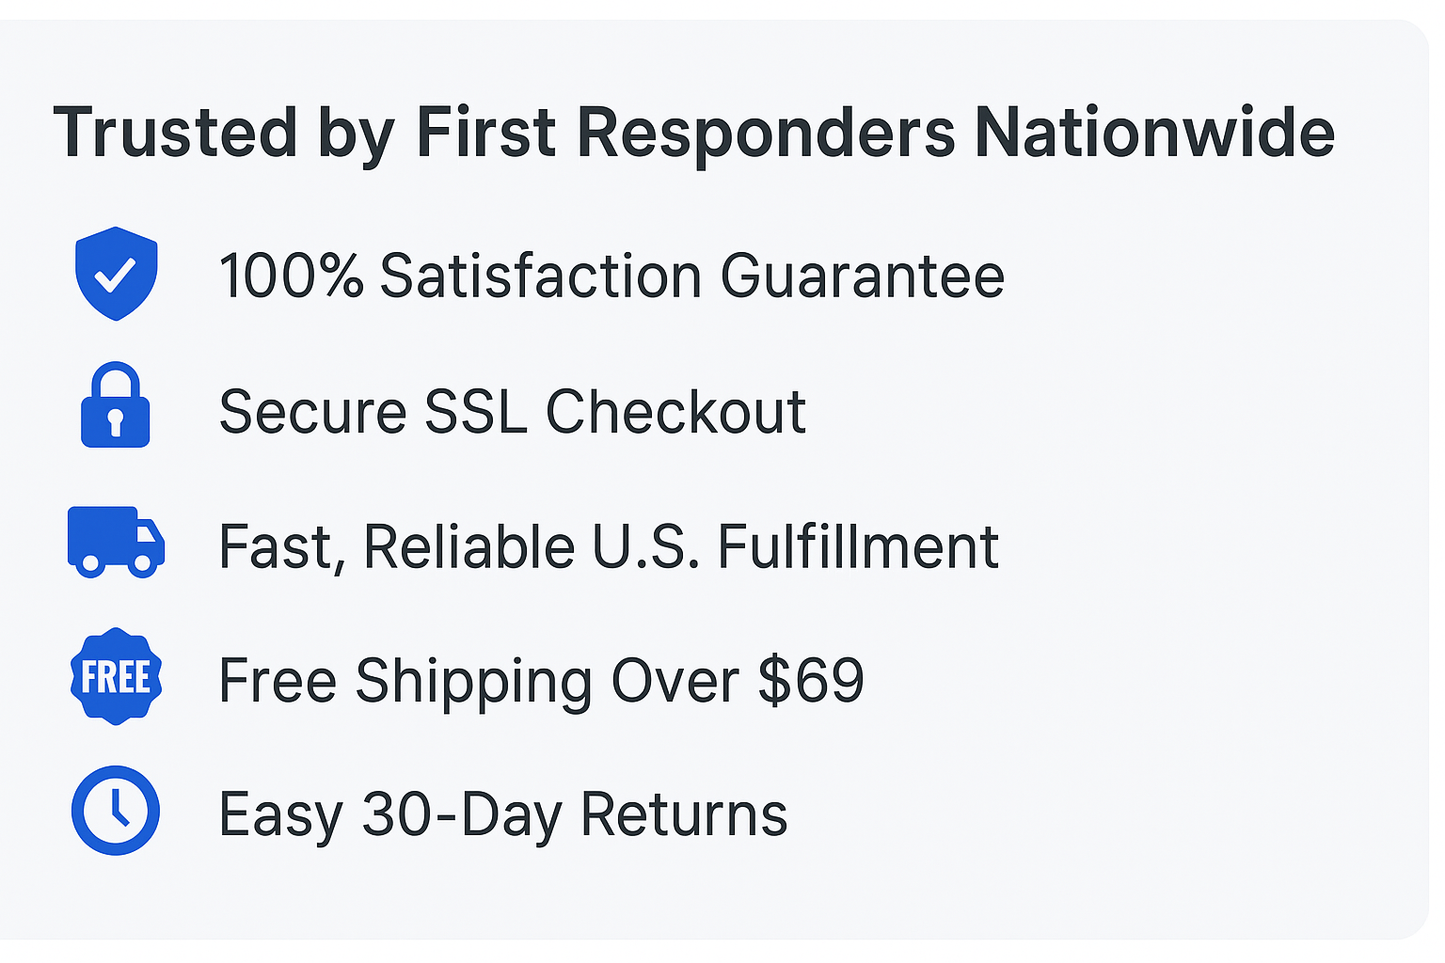Click the delivery truck icon

click(x=116, y=541)
